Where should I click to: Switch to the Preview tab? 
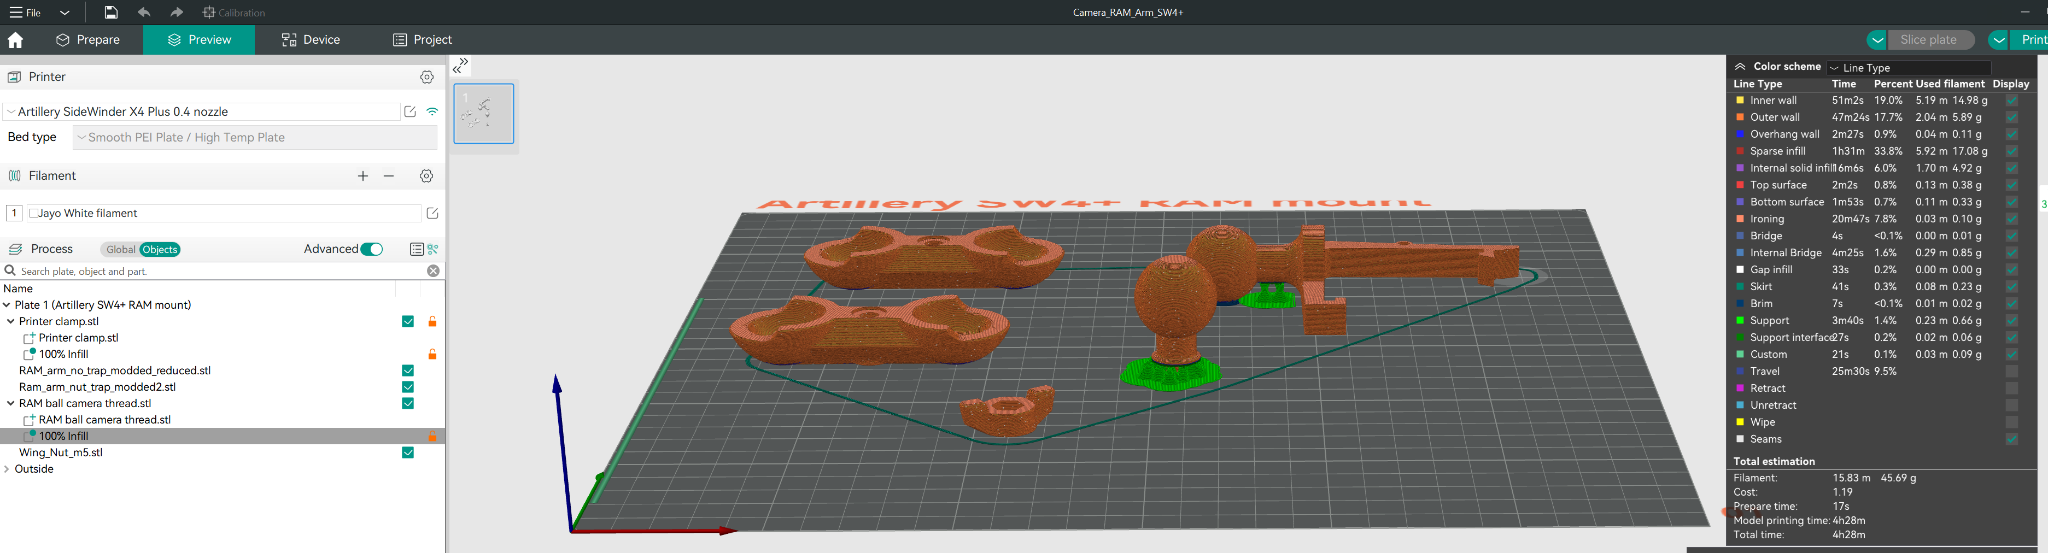199,40
